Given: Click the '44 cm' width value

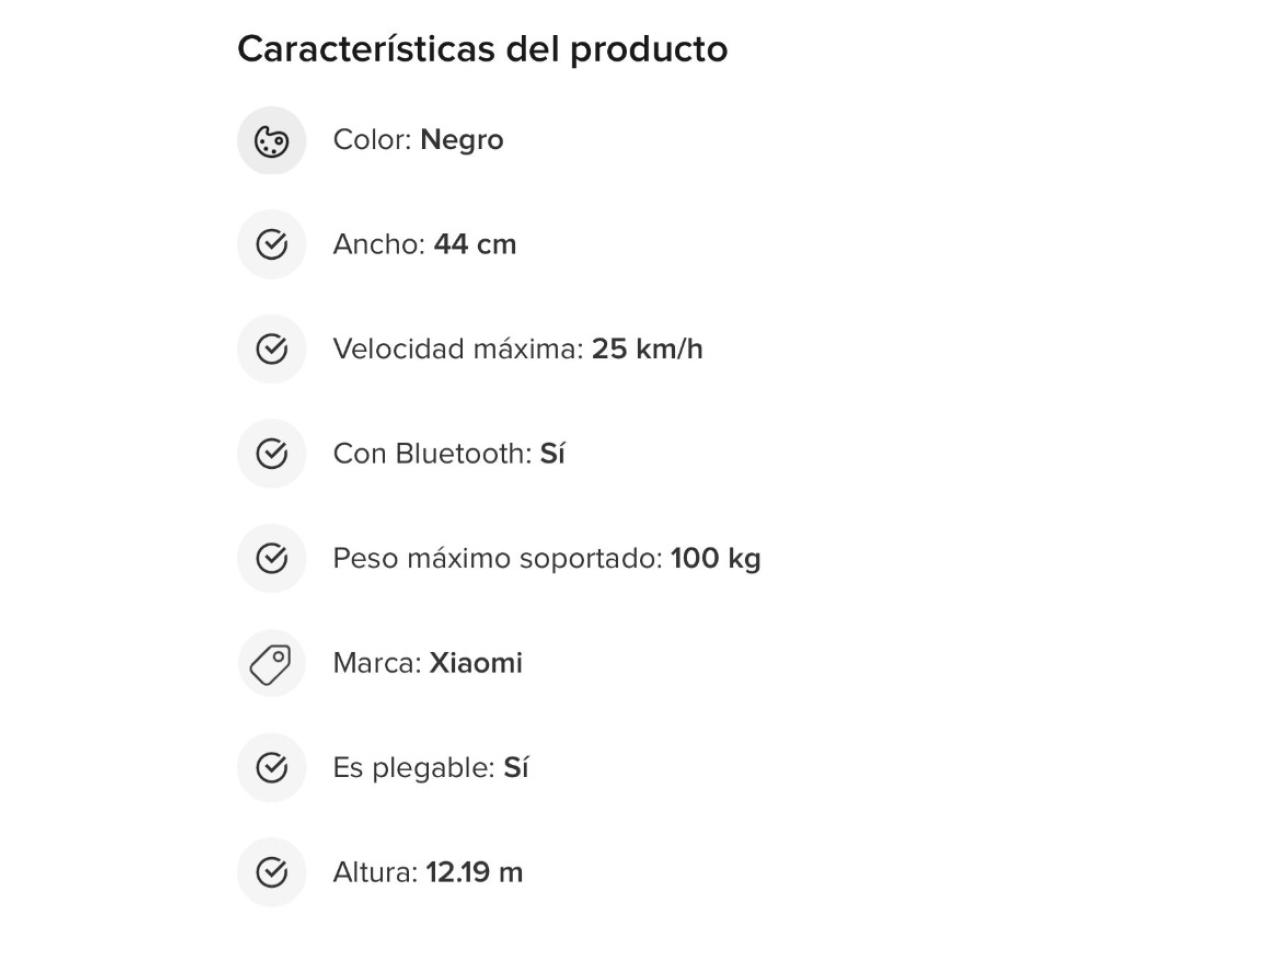Looking at the screenshot, I should click(475, 245).
